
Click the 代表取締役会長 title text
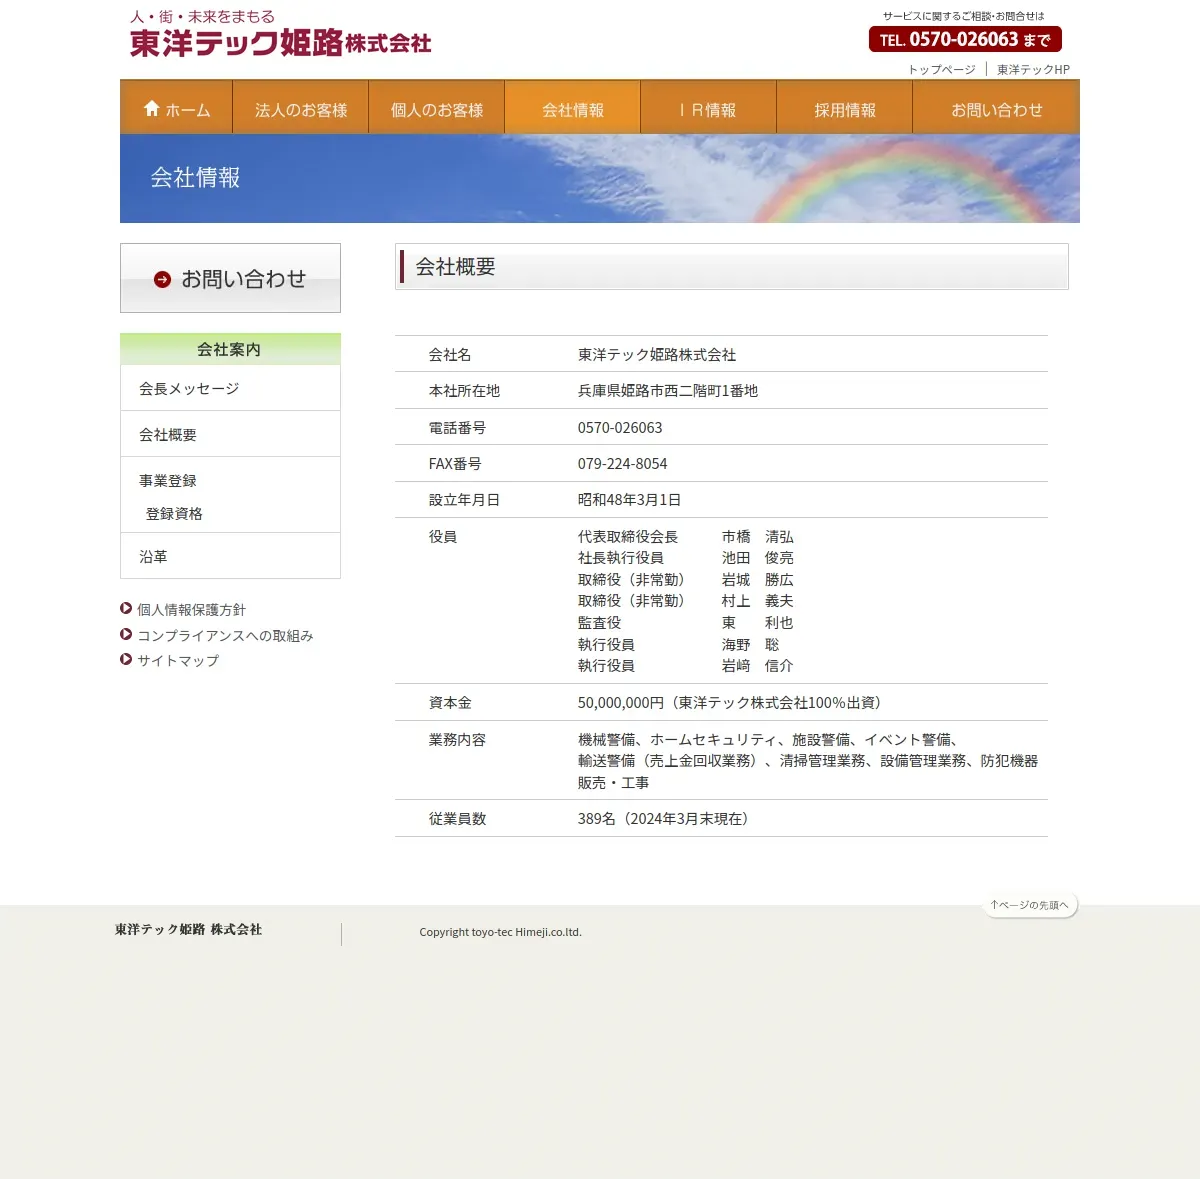628,536
